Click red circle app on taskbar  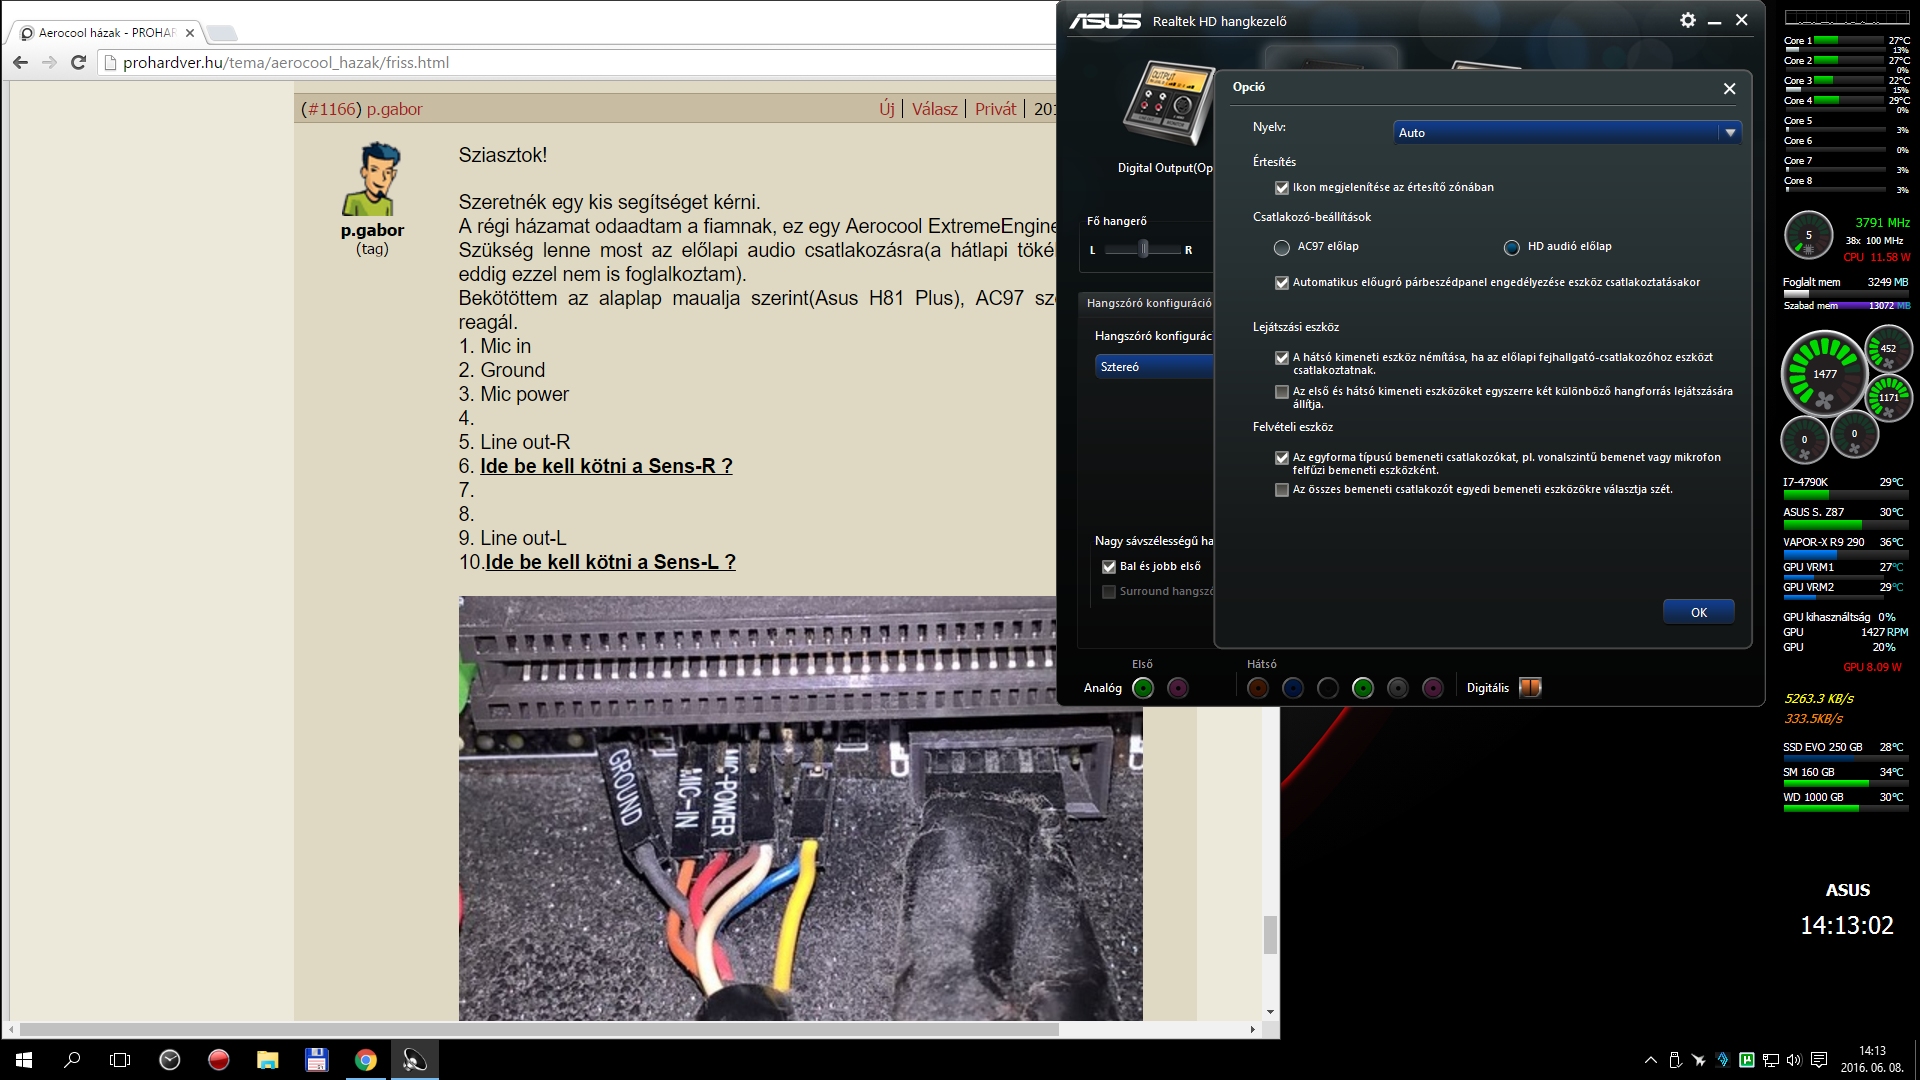pyautogui.click(x=219, y=1060)
